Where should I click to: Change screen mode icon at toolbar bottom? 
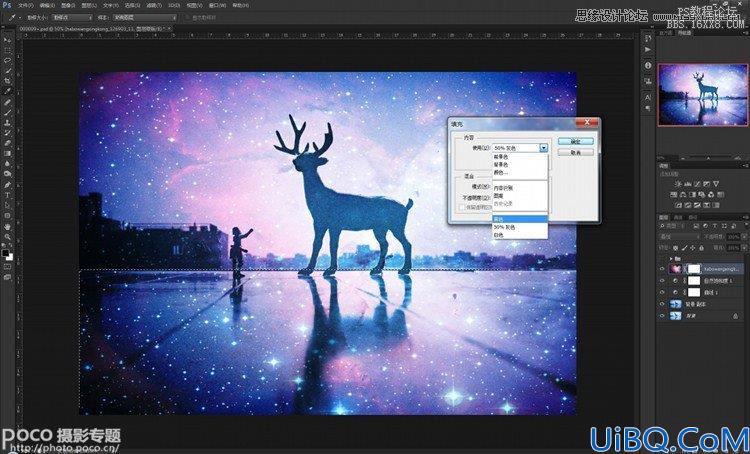pos(8,277)
